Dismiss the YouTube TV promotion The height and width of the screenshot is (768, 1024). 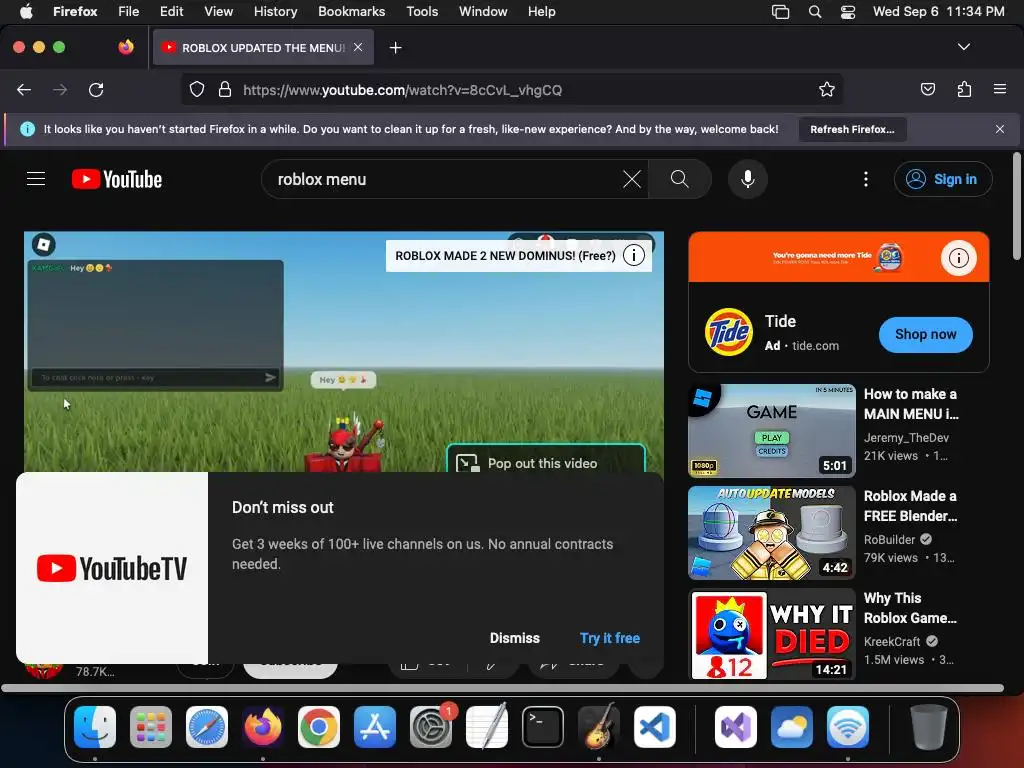pyautogui.click(x=515, y=638)
